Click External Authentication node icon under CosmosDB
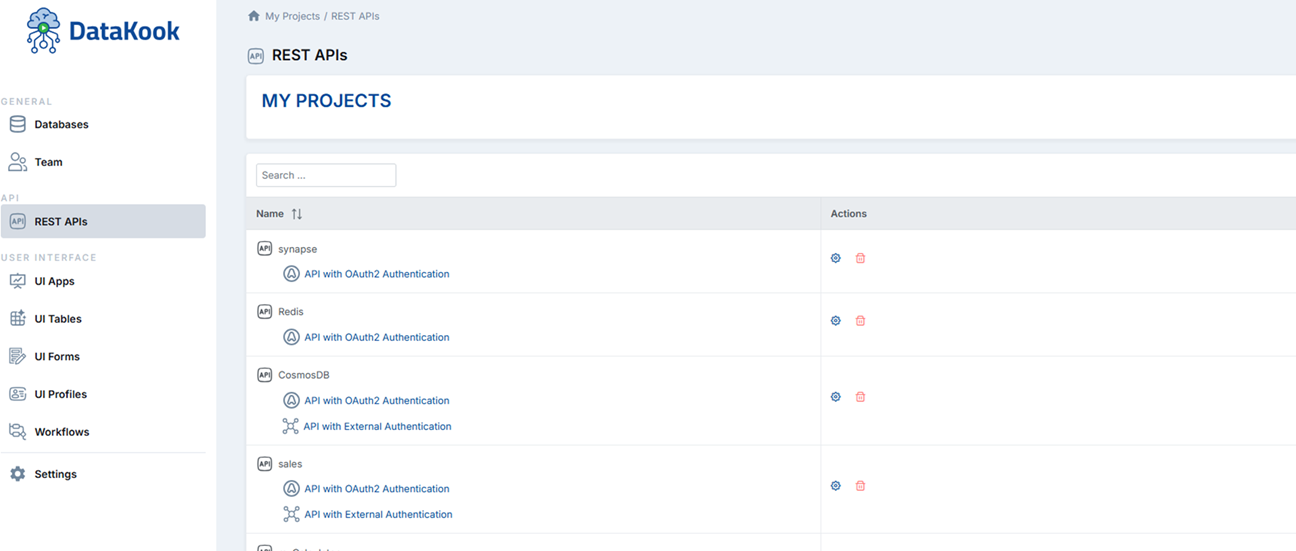This screenshot has height=551, width=1296. 291,426
